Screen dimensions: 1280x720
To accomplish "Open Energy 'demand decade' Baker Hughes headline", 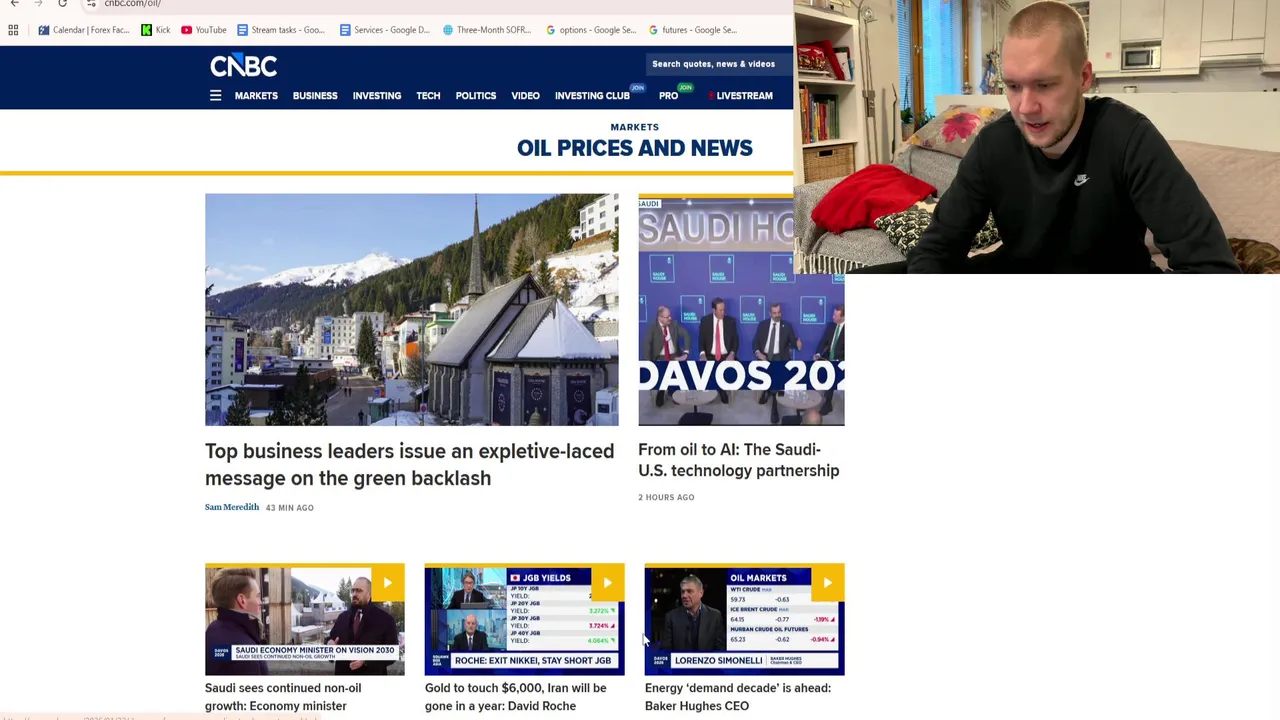I will tap(738, 697).
